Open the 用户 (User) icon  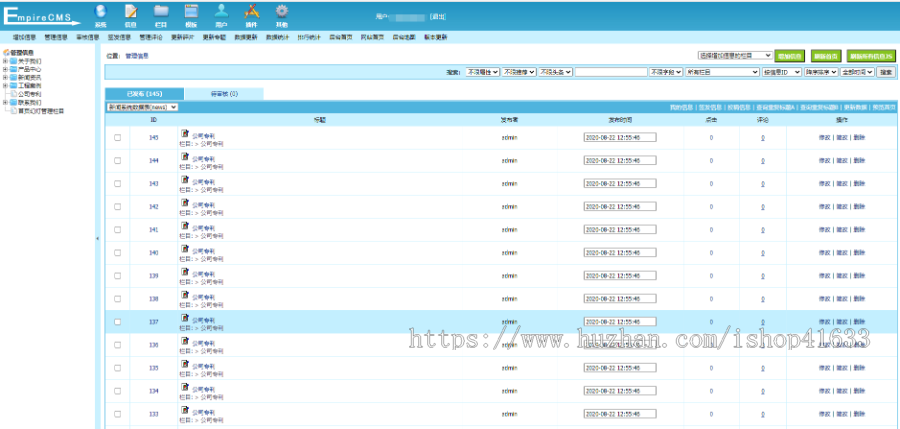pyautogui.click(x=221, y=13)
